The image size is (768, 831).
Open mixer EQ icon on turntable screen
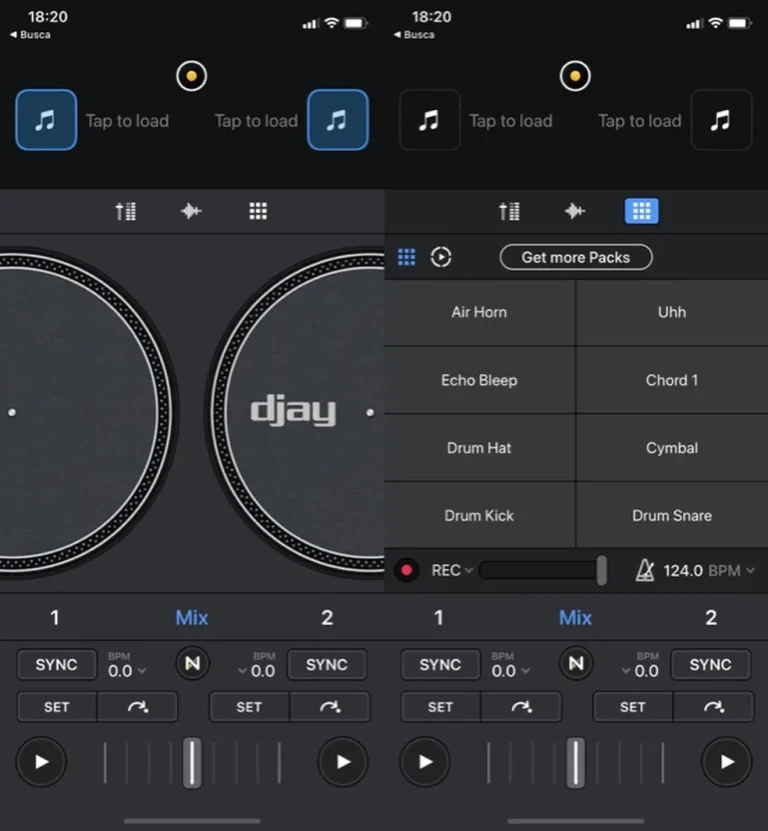click(126, 211)
